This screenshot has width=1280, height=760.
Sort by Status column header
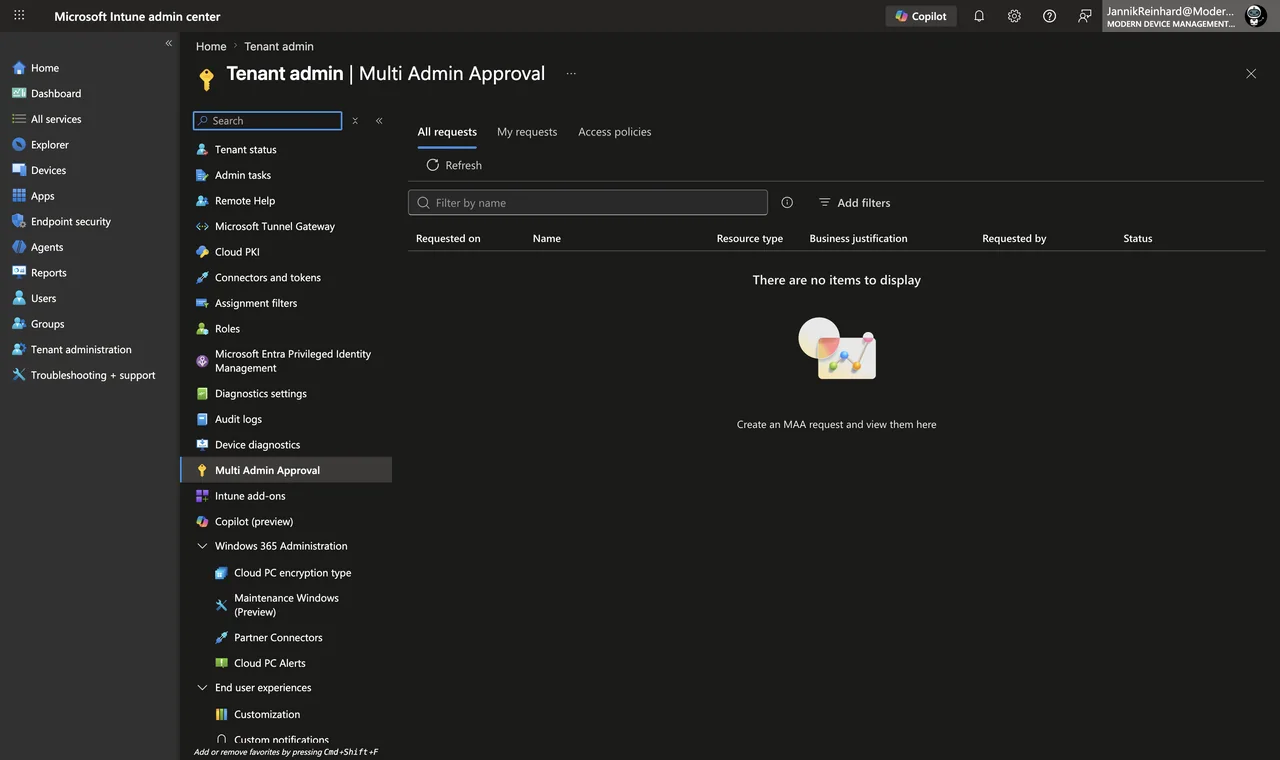(1138, 239)
